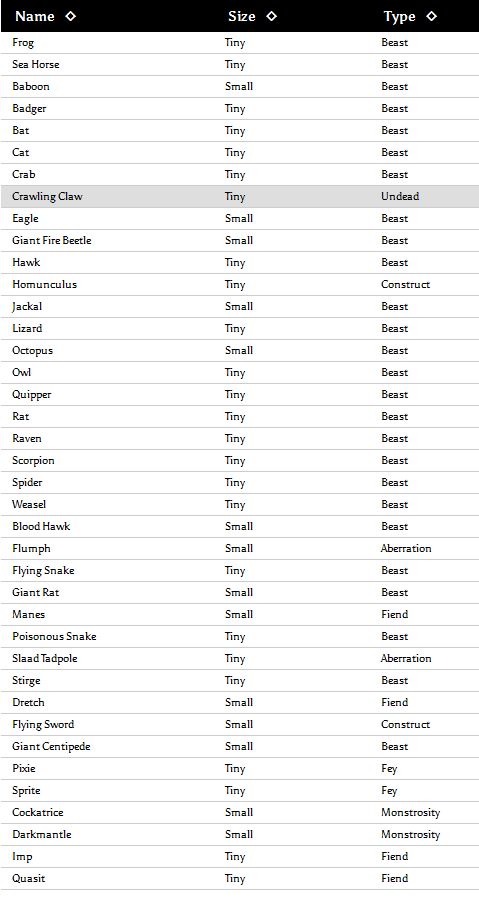
Task: Click the sort diamond icon beside Size
Action: pyautogui.click(x=272, y=16)
